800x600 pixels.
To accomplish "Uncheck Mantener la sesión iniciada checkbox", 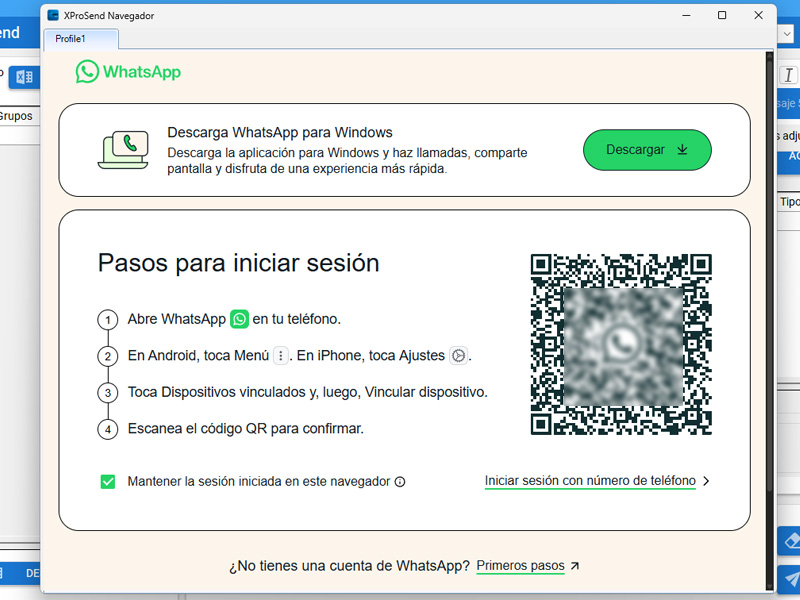I will (108, 481).
